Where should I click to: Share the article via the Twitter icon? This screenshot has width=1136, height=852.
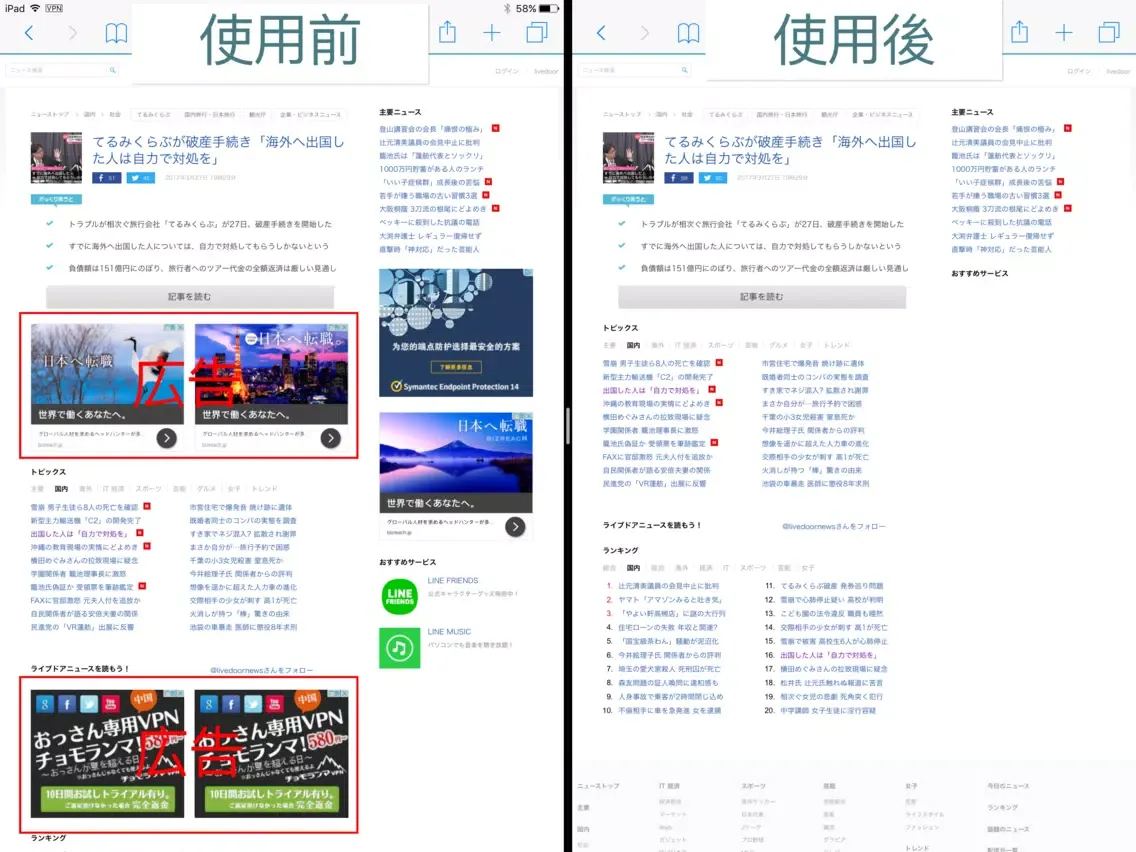pos(140,178)
